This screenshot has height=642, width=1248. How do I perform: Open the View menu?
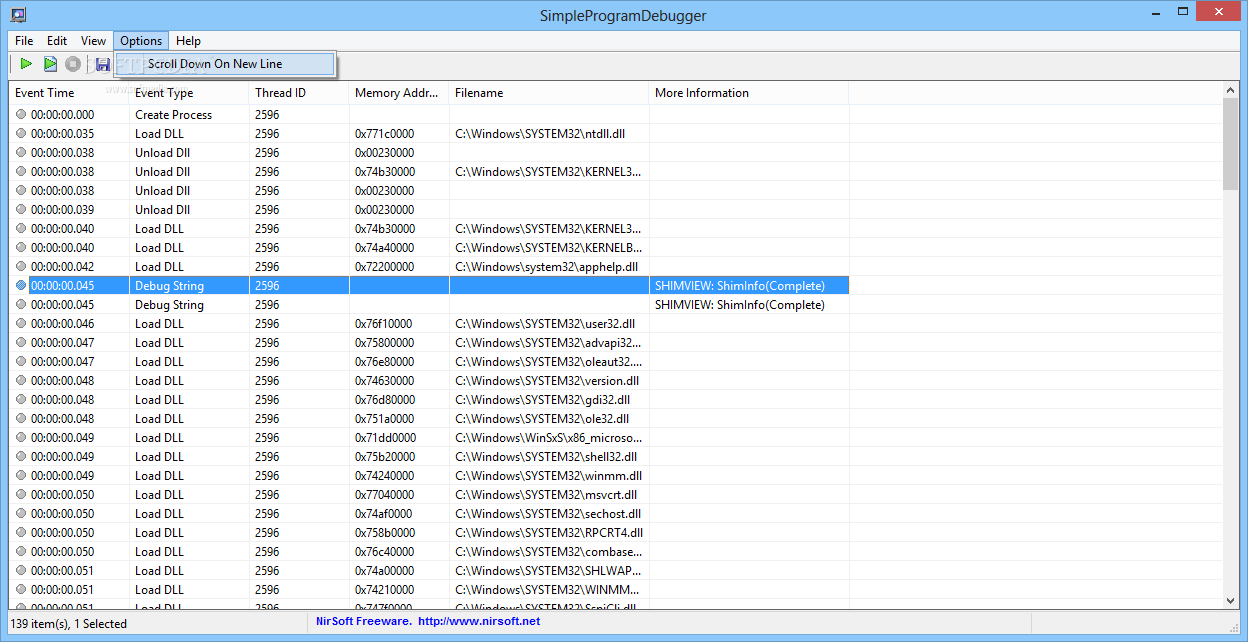coord(93,41)
